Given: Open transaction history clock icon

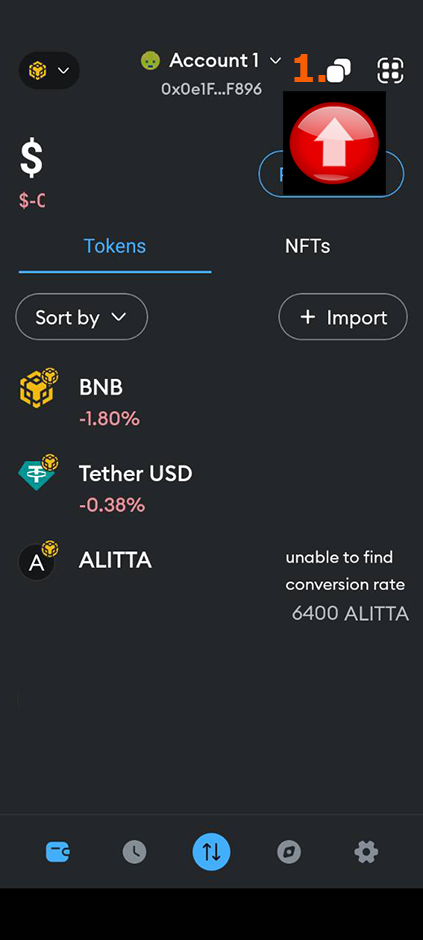Looking at the screenshot, I should tap(134, 851).
